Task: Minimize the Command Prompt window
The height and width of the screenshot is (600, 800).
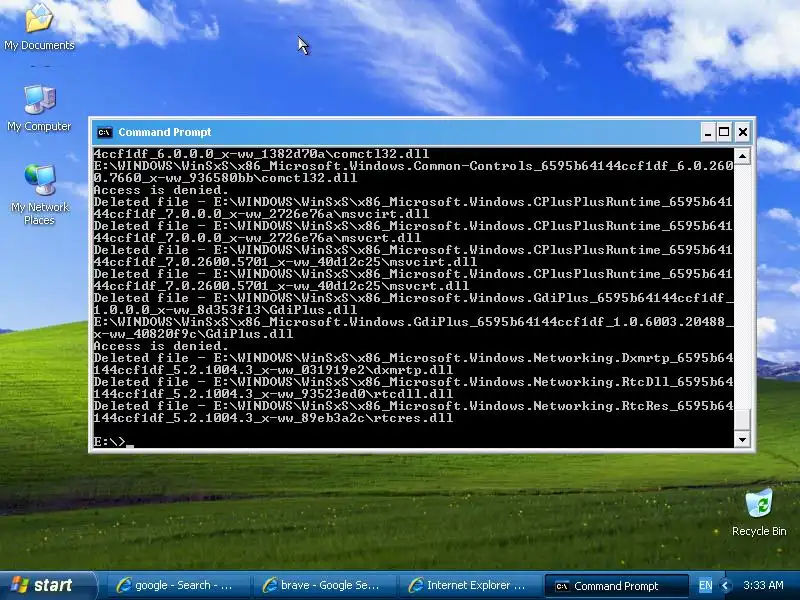Action: pos(708,133)
